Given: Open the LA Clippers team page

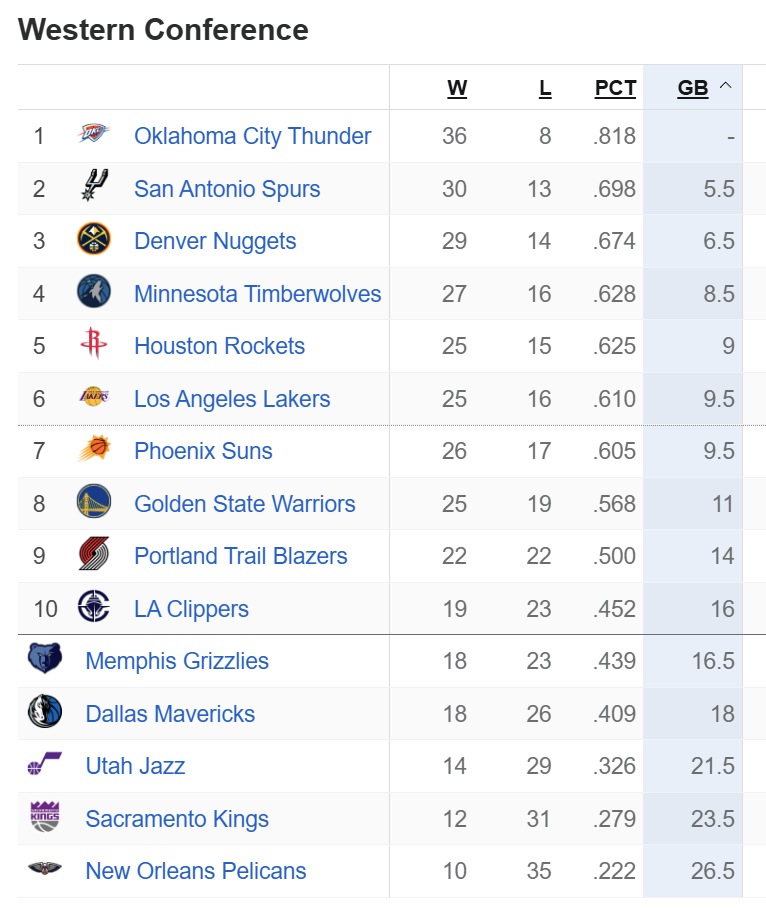Looking at the screenshot, I should [191, 609].
